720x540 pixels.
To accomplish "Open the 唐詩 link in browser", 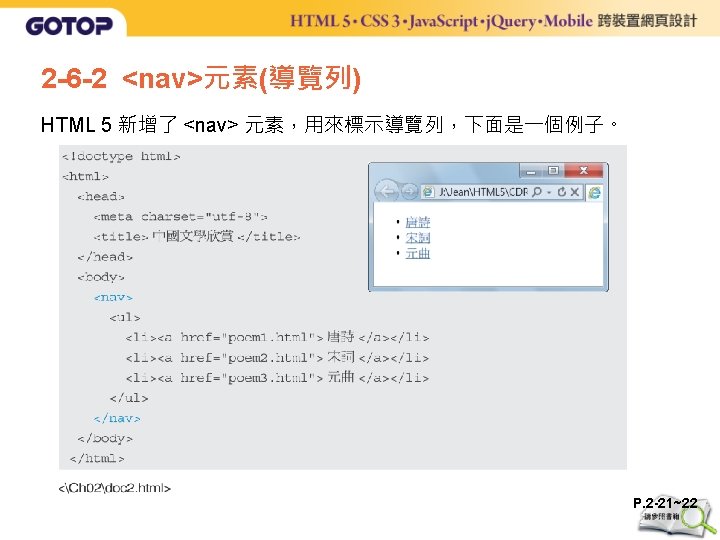I will [418, 222].
